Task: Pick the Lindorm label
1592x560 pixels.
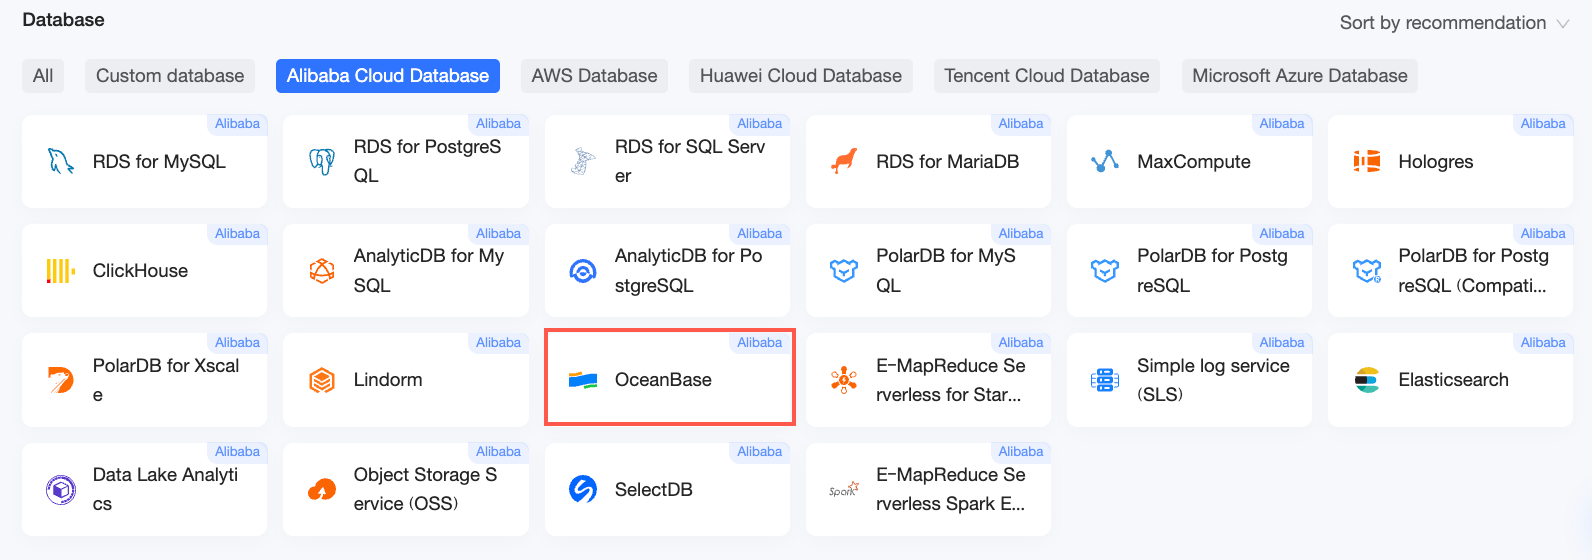Action: point(388,380)
